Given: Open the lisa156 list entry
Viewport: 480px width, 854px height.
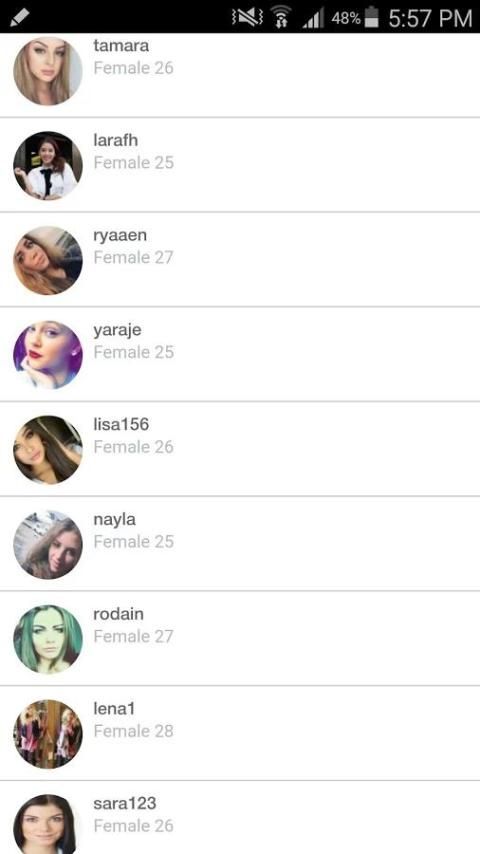Looking at the screenshot, I should pos(240,449).
